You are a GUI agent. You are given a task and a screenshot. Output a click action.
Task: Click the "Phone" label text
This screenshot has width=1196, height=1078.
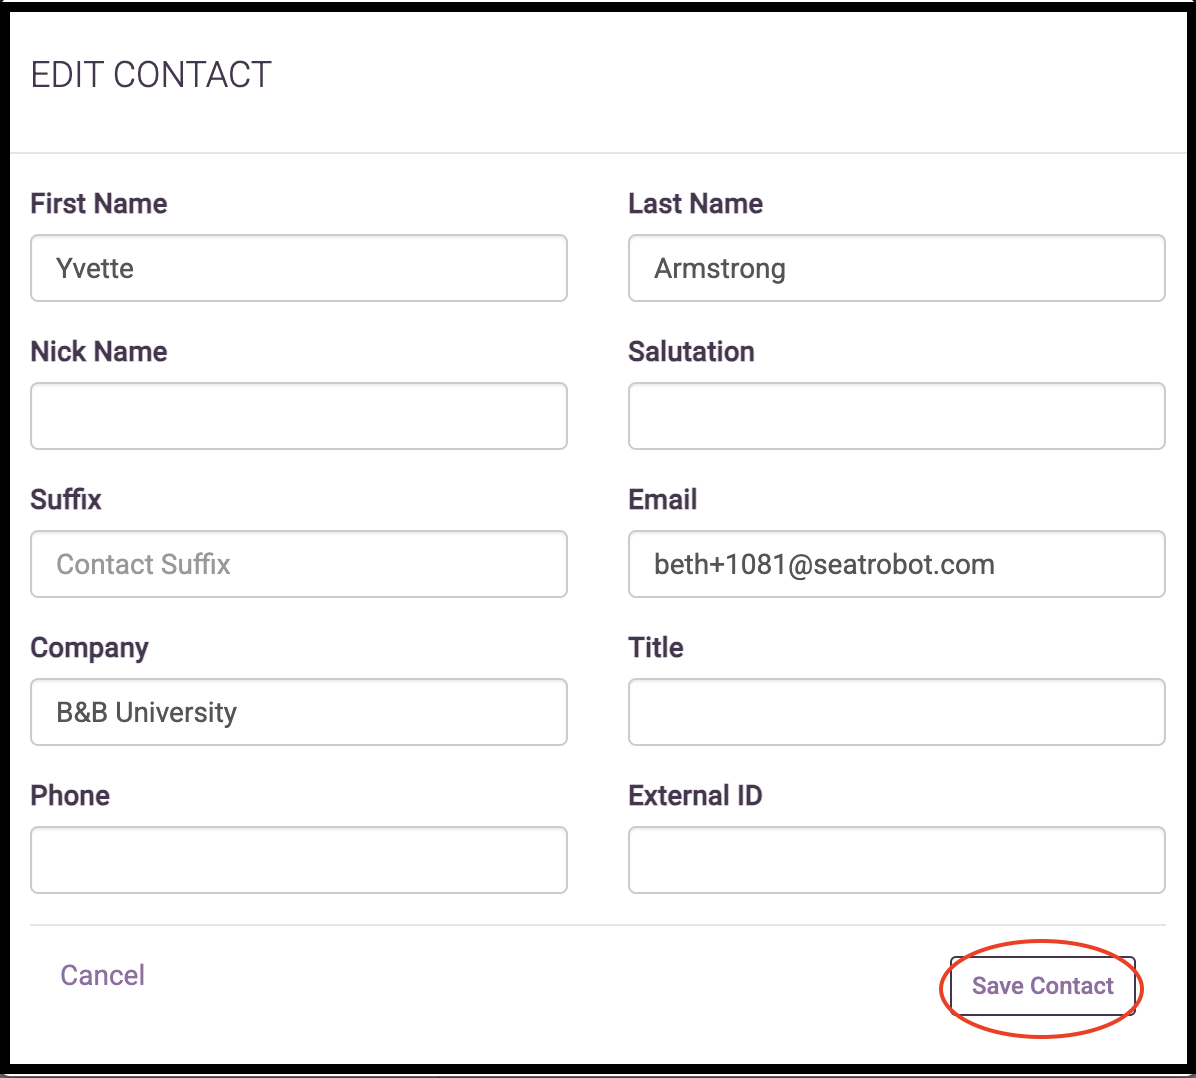(x=70, y=796)
